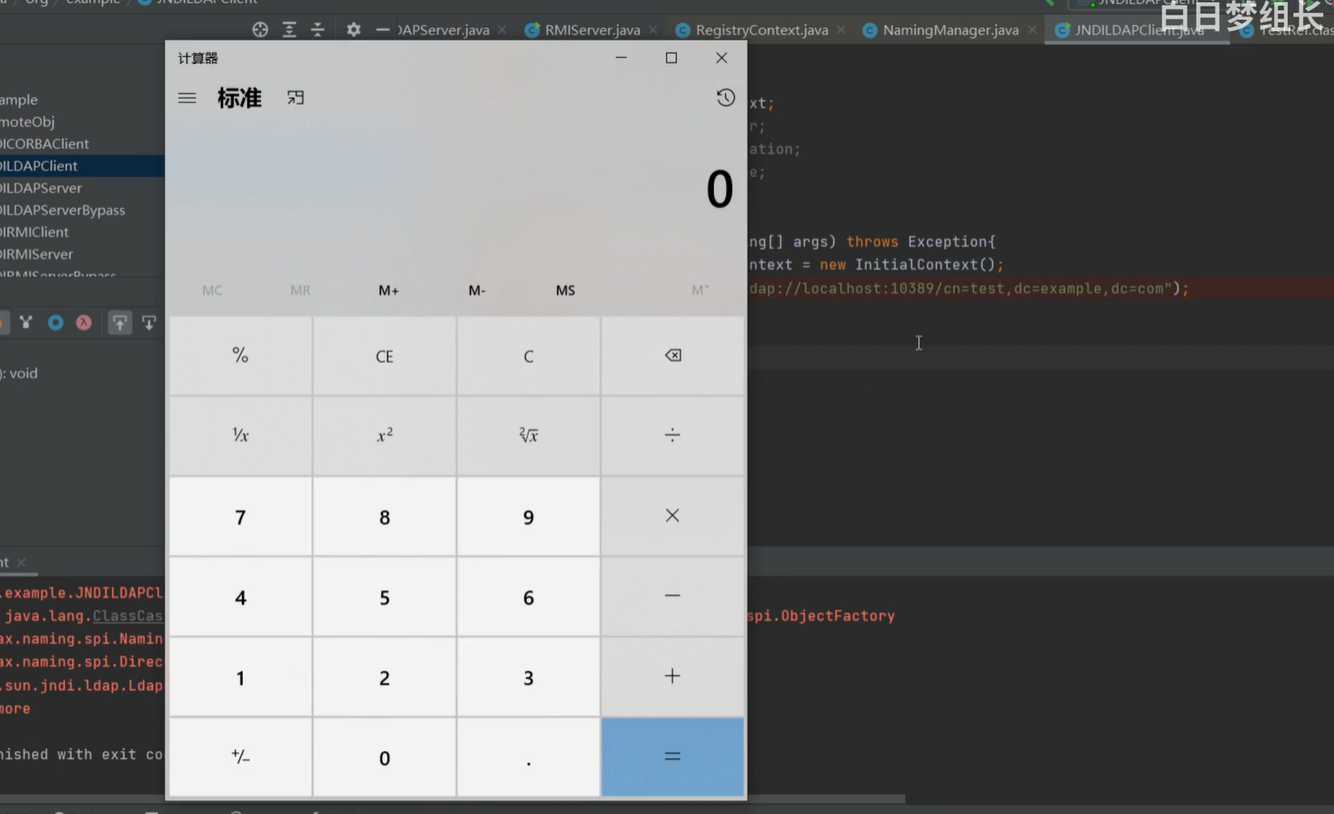
Task: Click digit 8 on calculator
Action: click(385, 517)
